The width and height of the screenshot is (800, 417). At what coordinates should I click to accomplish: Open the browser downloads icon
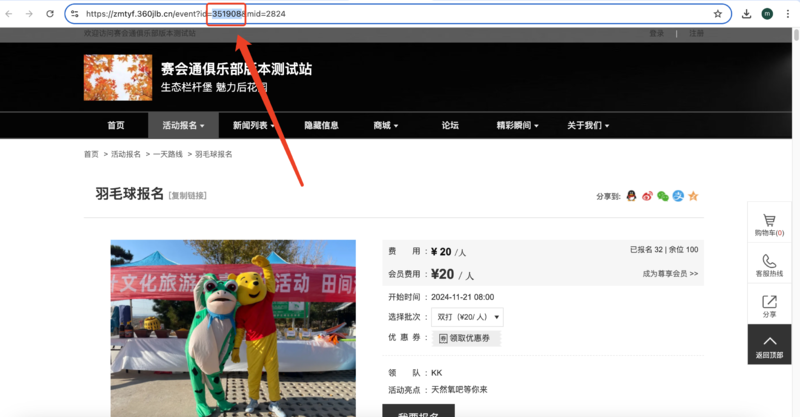tap(746, 14)
